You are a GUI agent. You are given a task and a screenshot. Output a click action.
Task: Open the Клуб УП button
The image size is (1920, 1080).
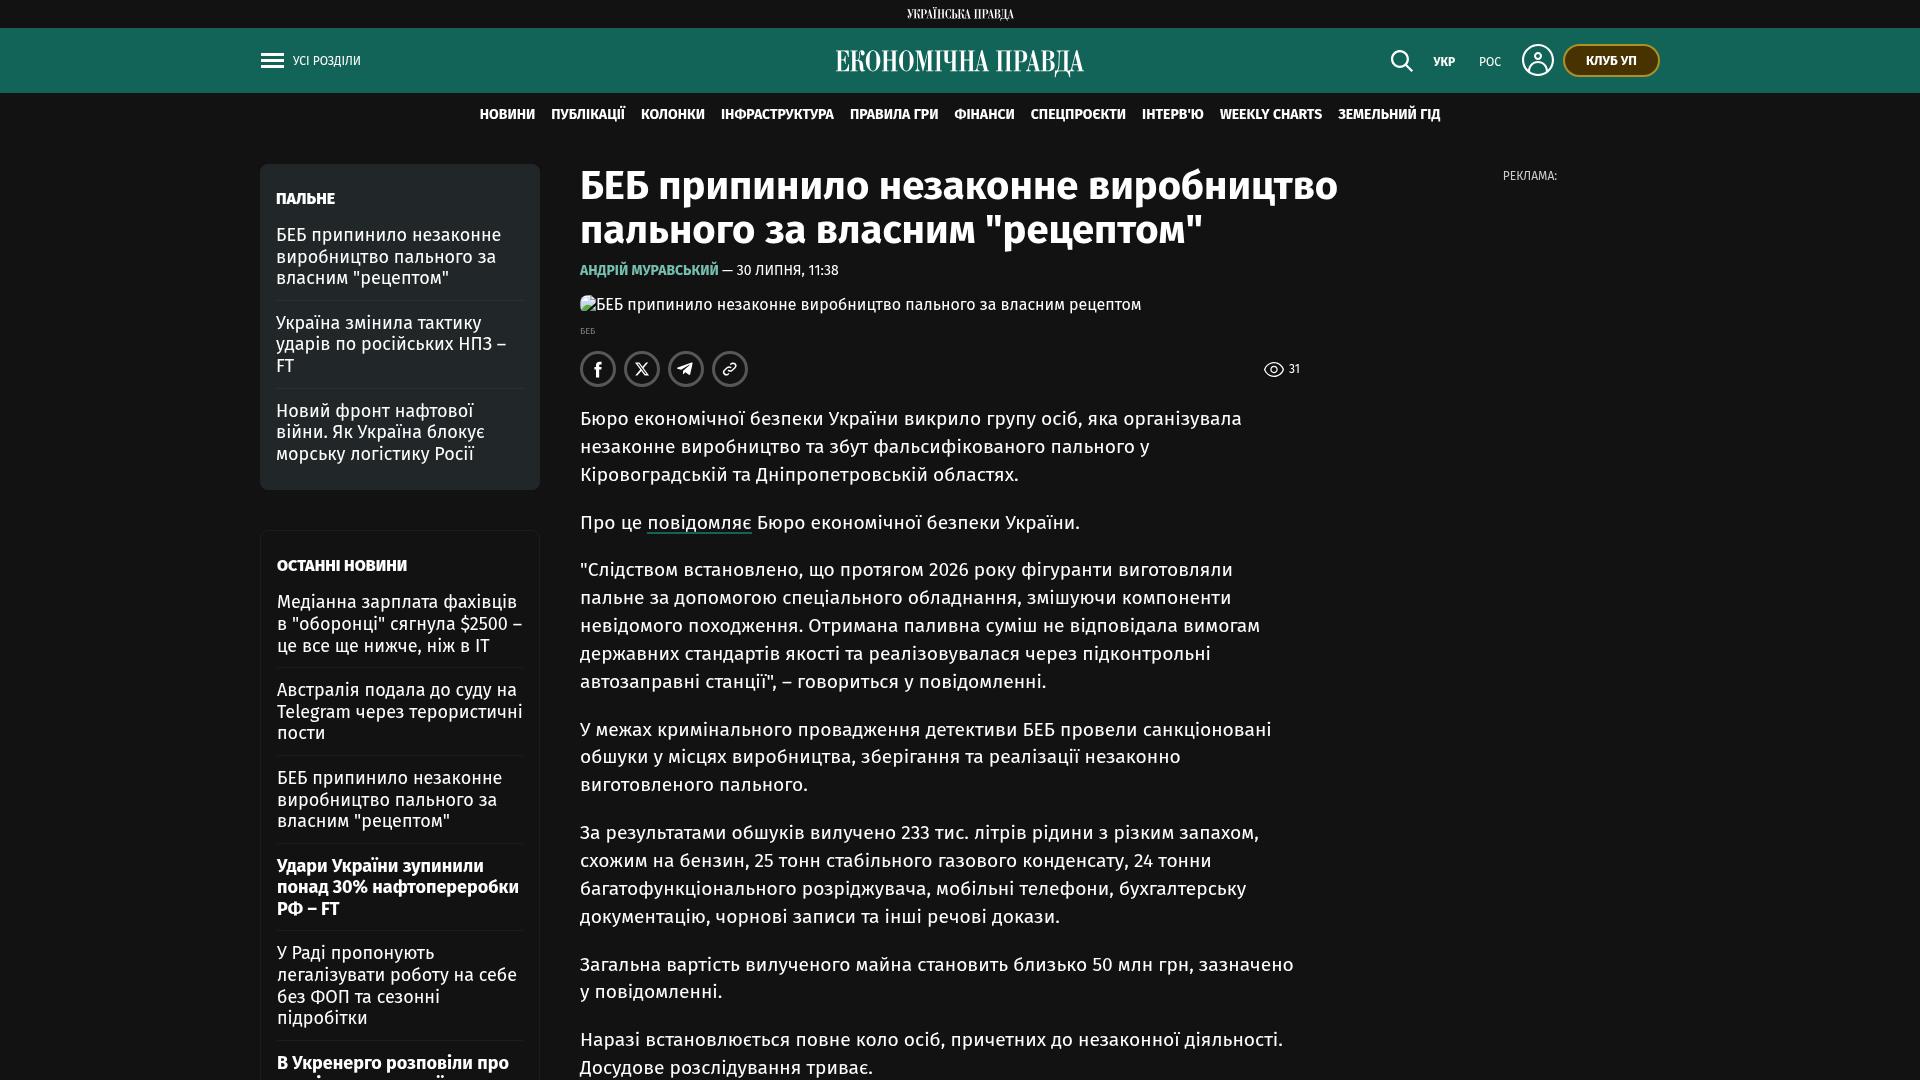point(1611,61)
